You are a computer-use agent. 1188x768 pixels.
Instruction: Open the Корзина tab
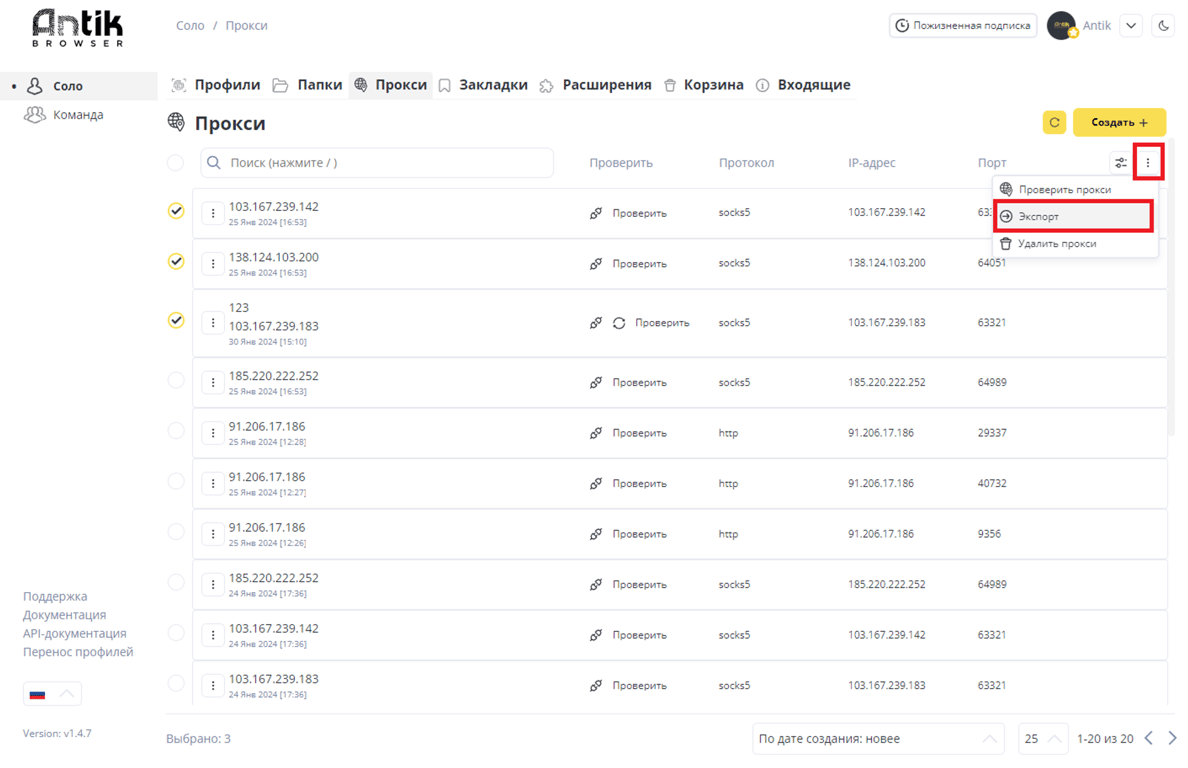(704, 85)
